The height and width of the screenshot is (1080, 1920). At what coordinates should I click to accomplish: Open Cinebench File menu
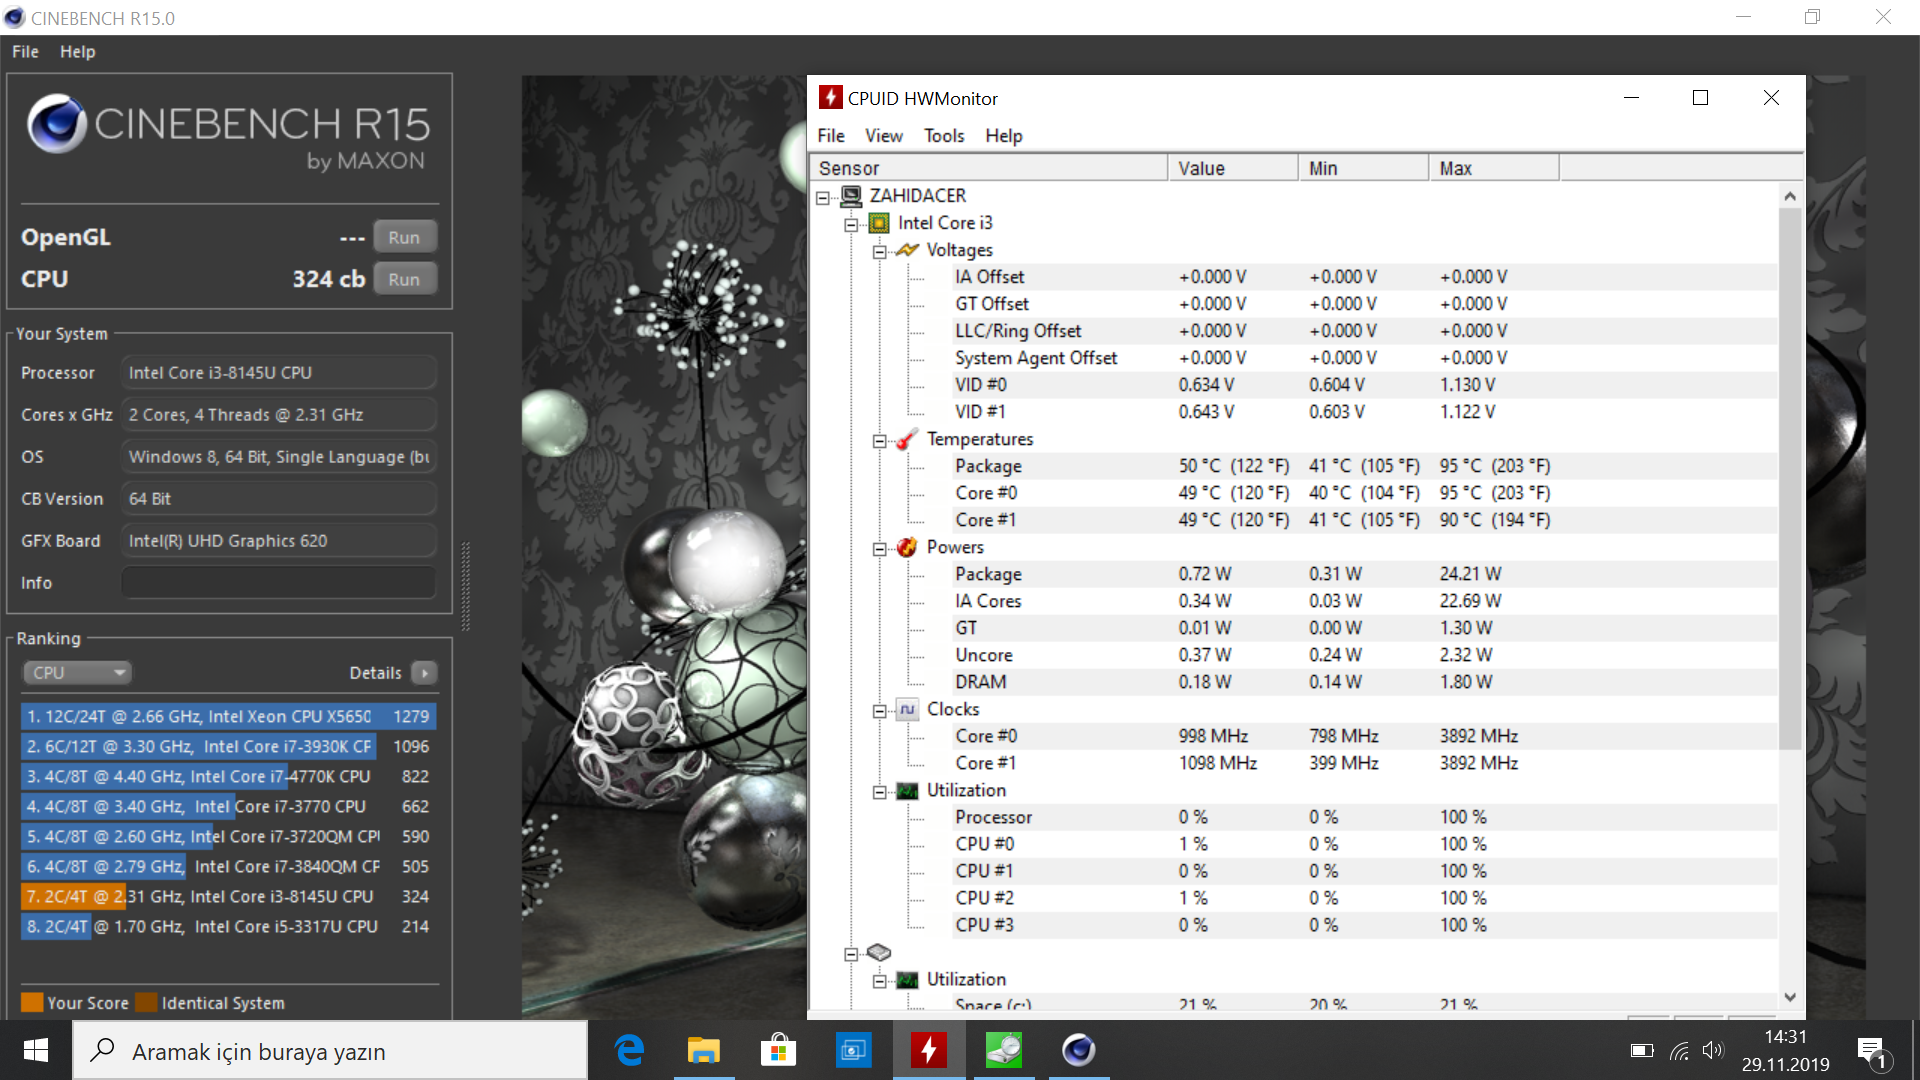click(x=25, y=52)
